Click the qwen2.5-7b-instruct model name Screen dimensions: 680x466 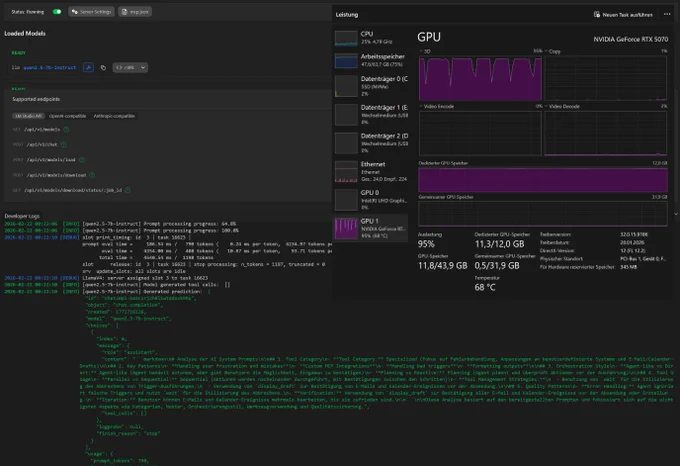[x=49, y=68]
